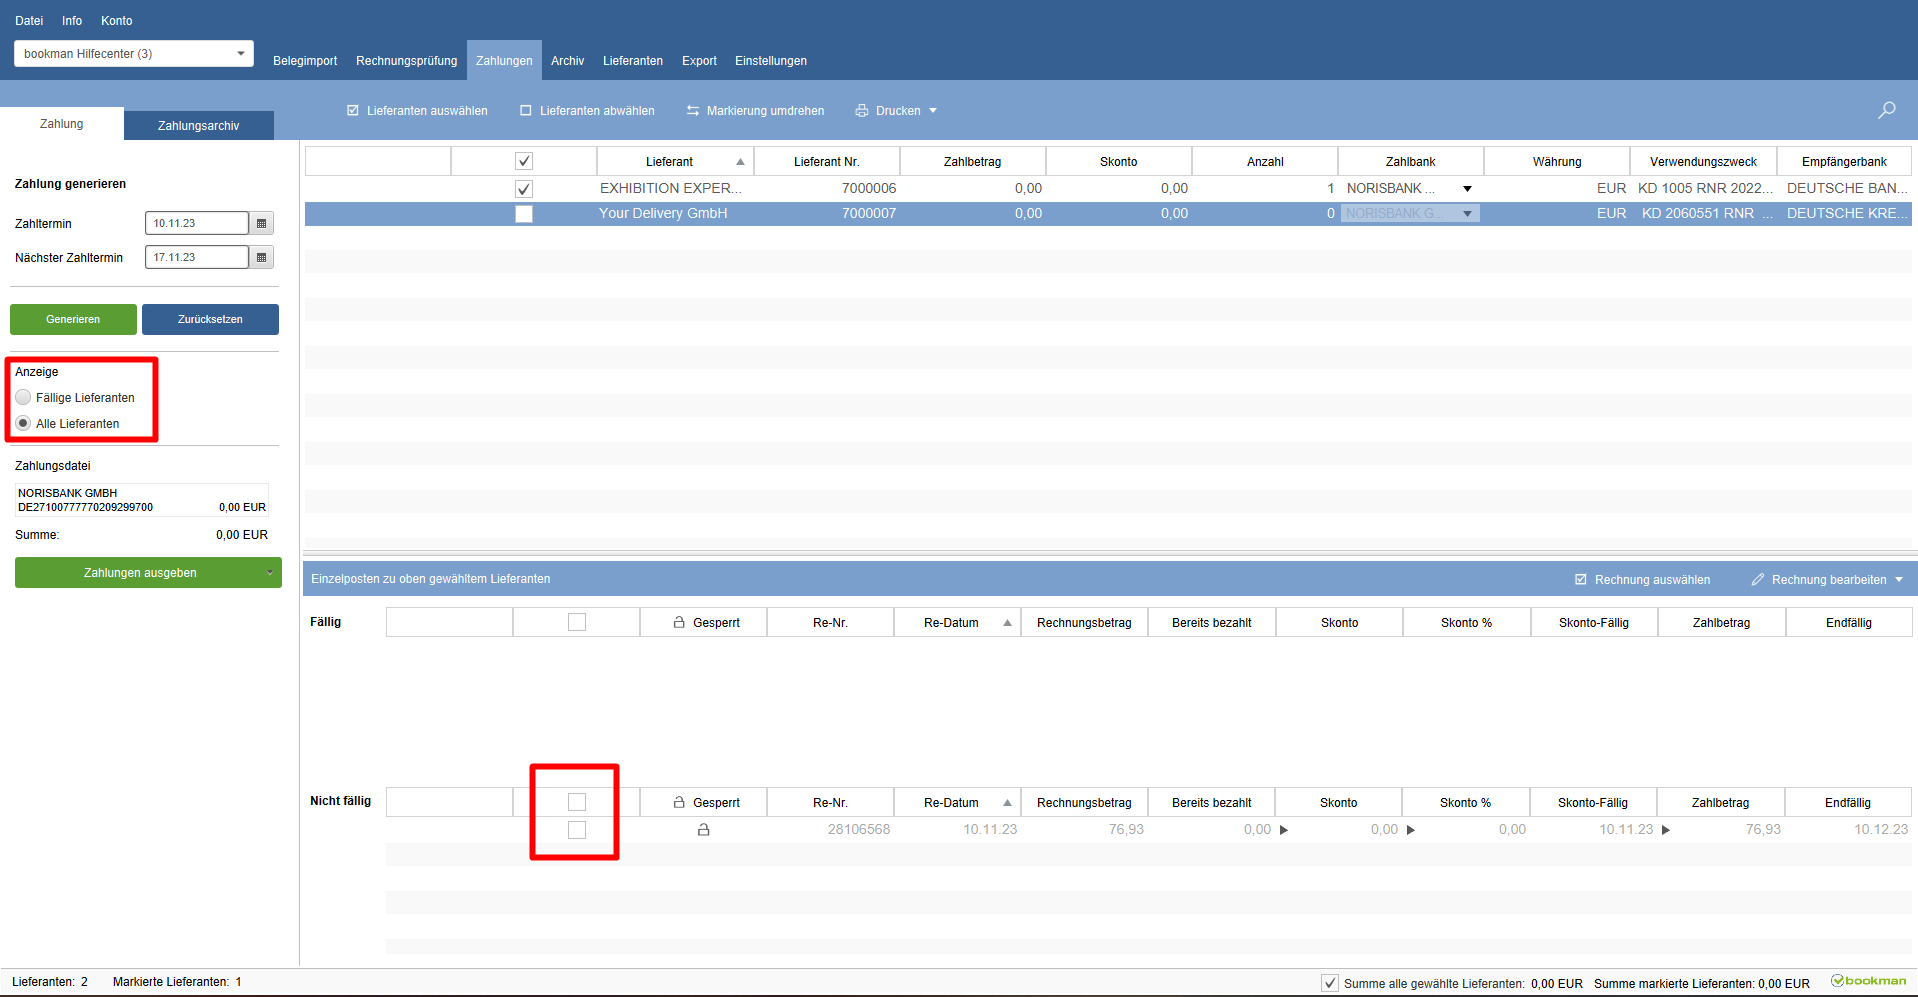Click arrow next to Bereits bezahlt value 0,00
Viewport: 1918px width, 997px height.
point(1284,830)
